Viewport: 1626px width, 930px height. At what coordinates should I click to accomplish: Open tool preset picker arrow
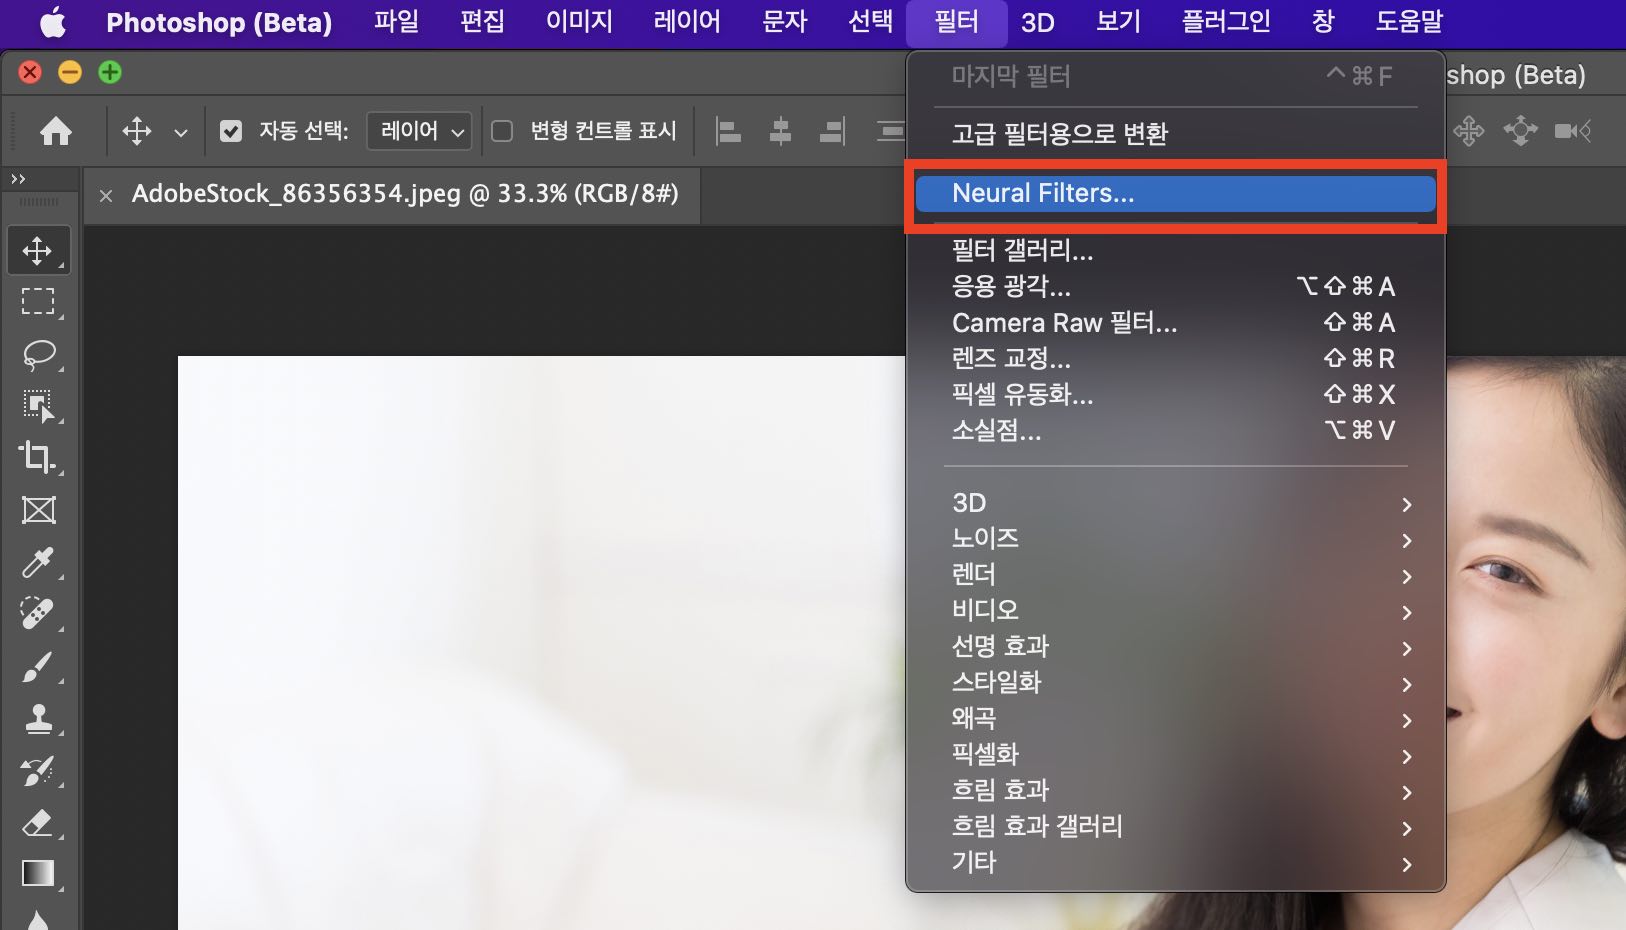[181, 132]
